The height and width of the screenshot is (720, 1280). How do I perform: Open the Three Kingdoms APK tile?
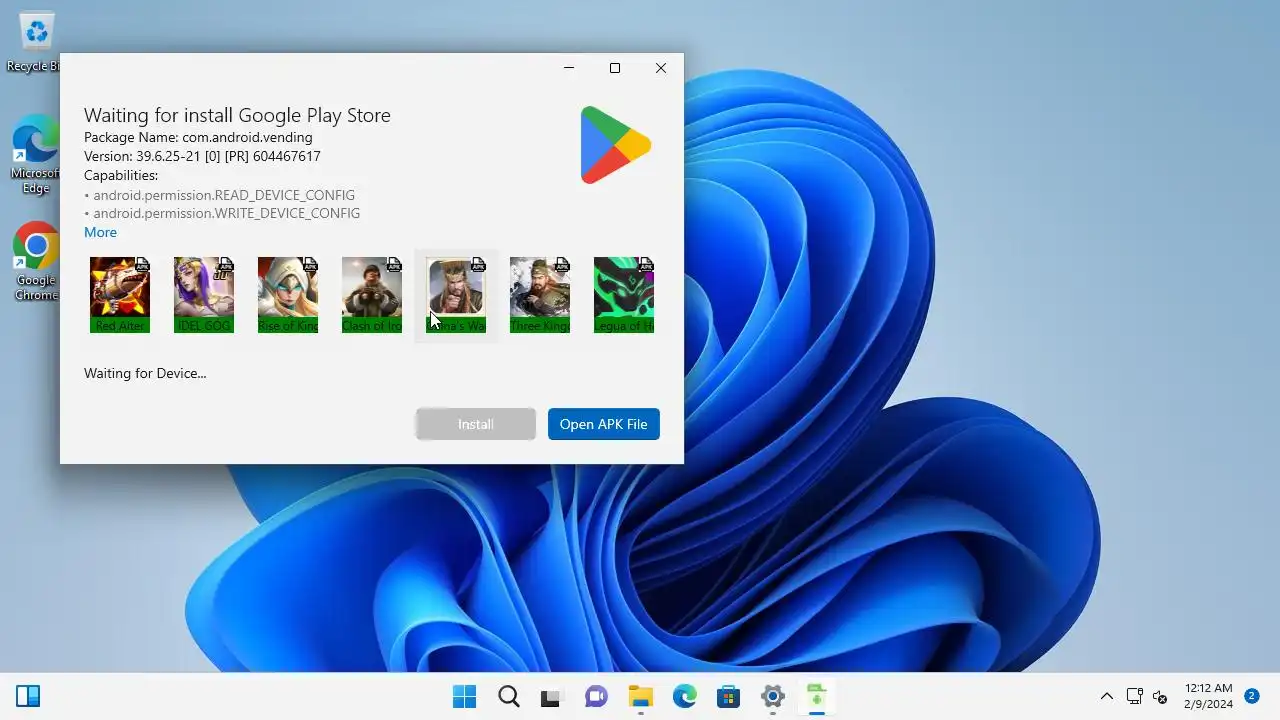(540, 295)
